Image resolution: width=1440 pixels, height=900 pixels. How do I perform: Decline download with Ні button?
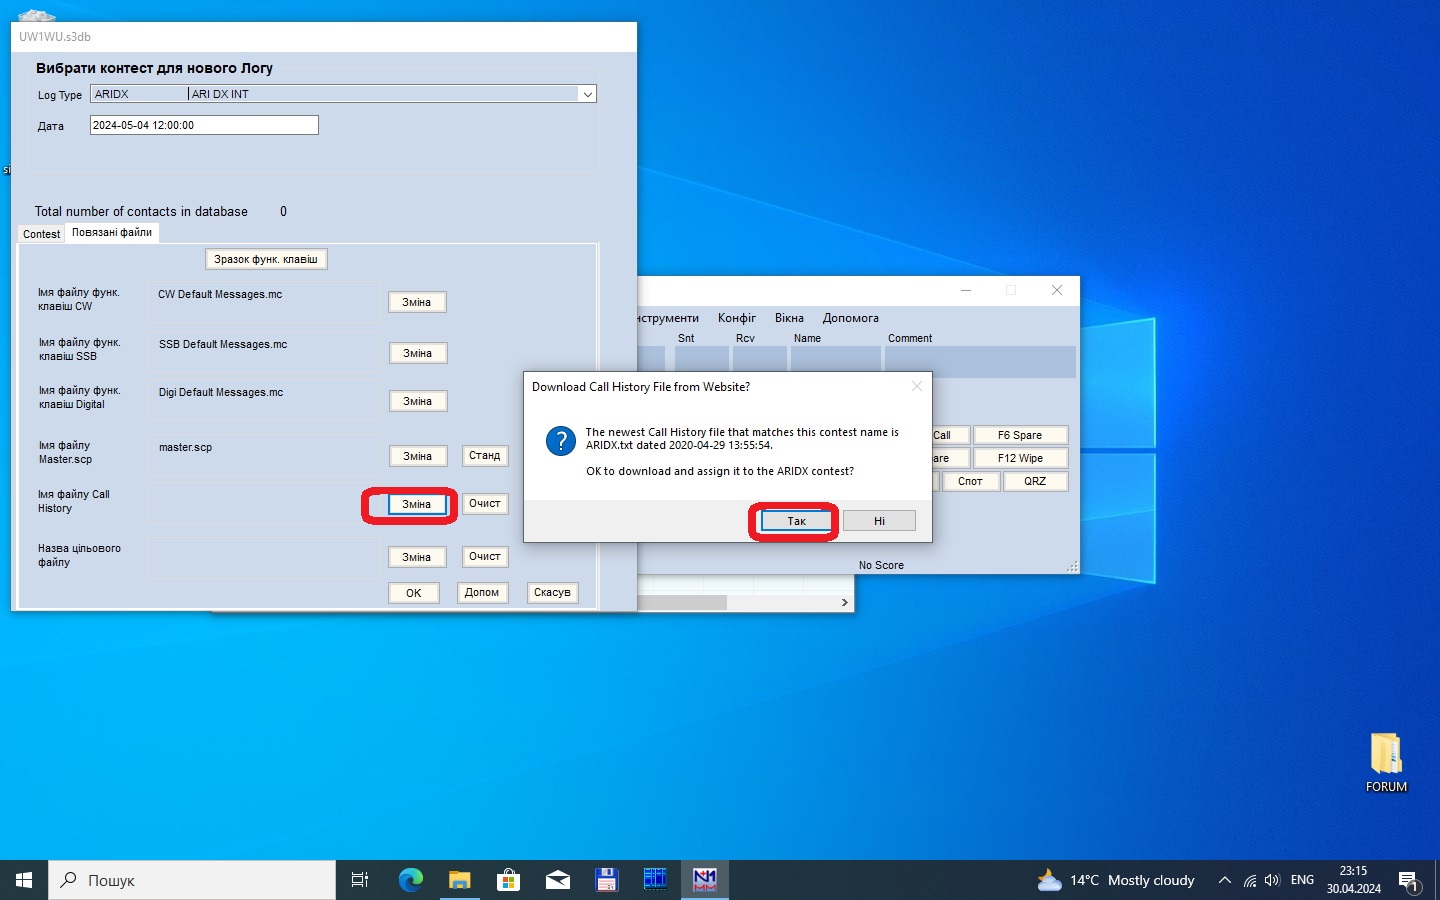point(879,521)
